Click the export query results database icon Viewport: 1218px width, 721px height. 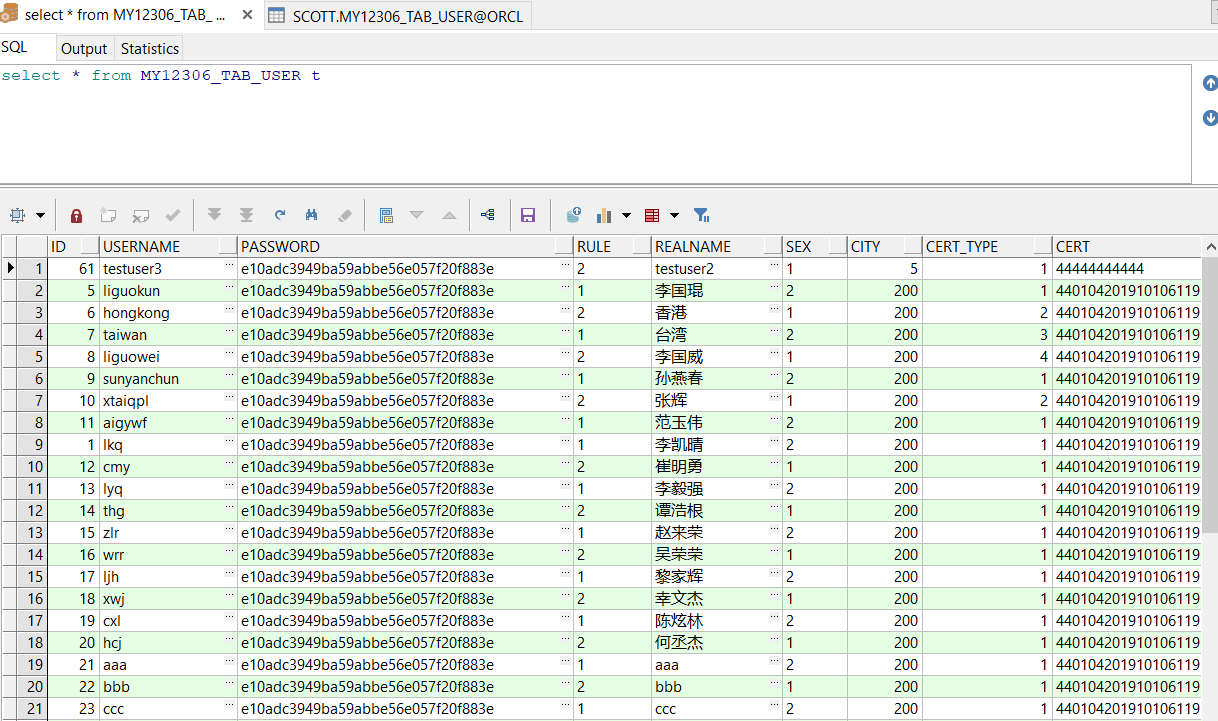[574, 215]
